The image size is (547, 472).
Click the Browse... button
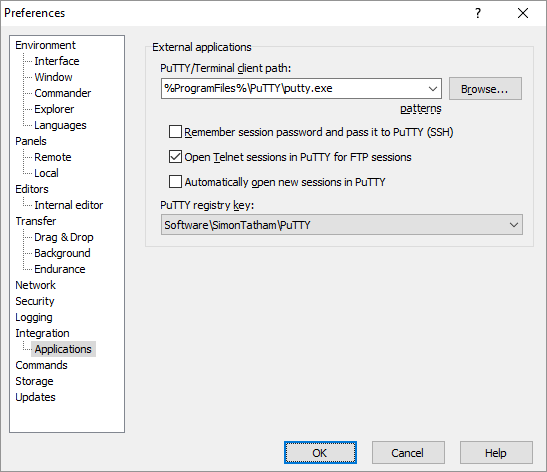point(485,89)
